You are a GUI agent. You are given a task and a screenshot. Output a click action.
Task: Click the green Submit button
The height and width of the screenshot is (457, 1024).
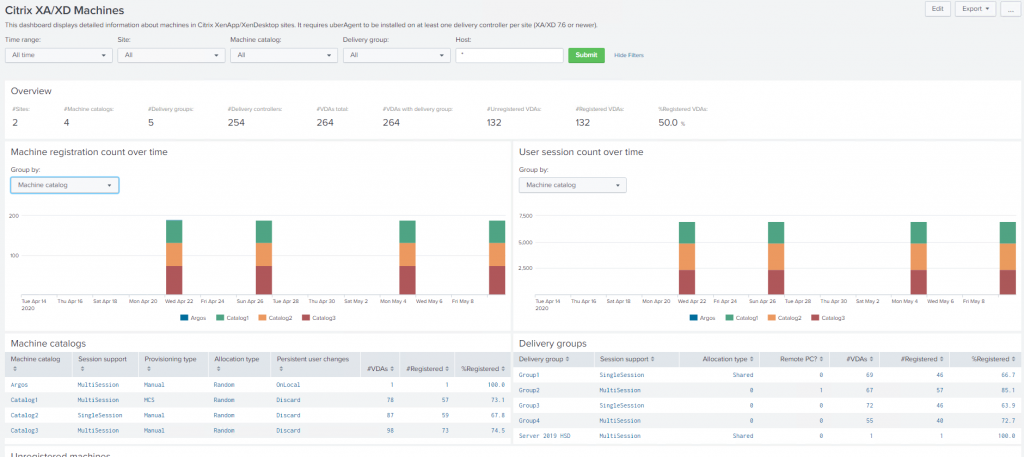point(586,55)
